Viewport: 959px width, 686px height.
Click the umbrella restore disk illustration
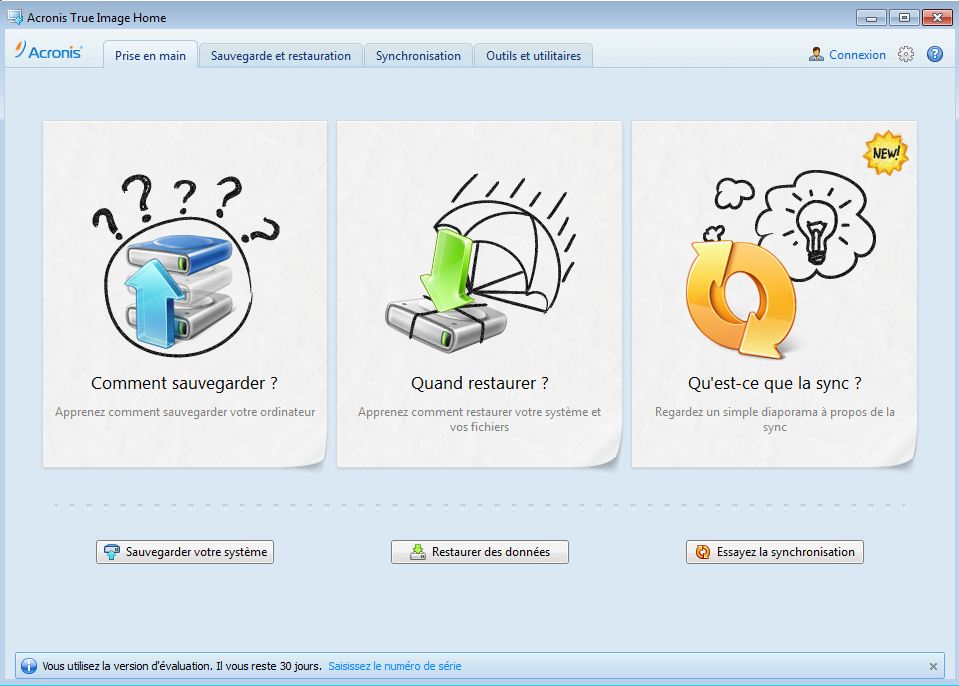pyautogui.click(x=480, y=263)
